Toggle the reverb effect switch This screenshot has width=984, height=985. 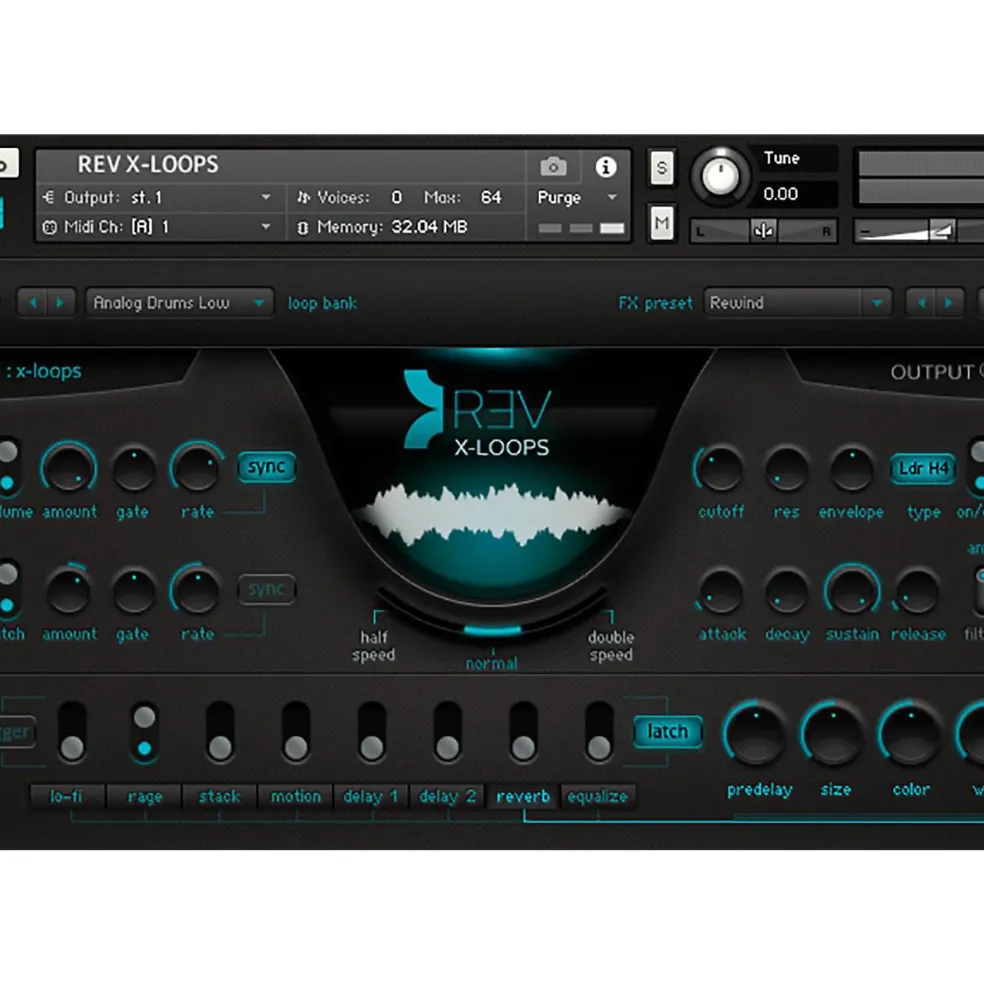click(x=523, y=732)
